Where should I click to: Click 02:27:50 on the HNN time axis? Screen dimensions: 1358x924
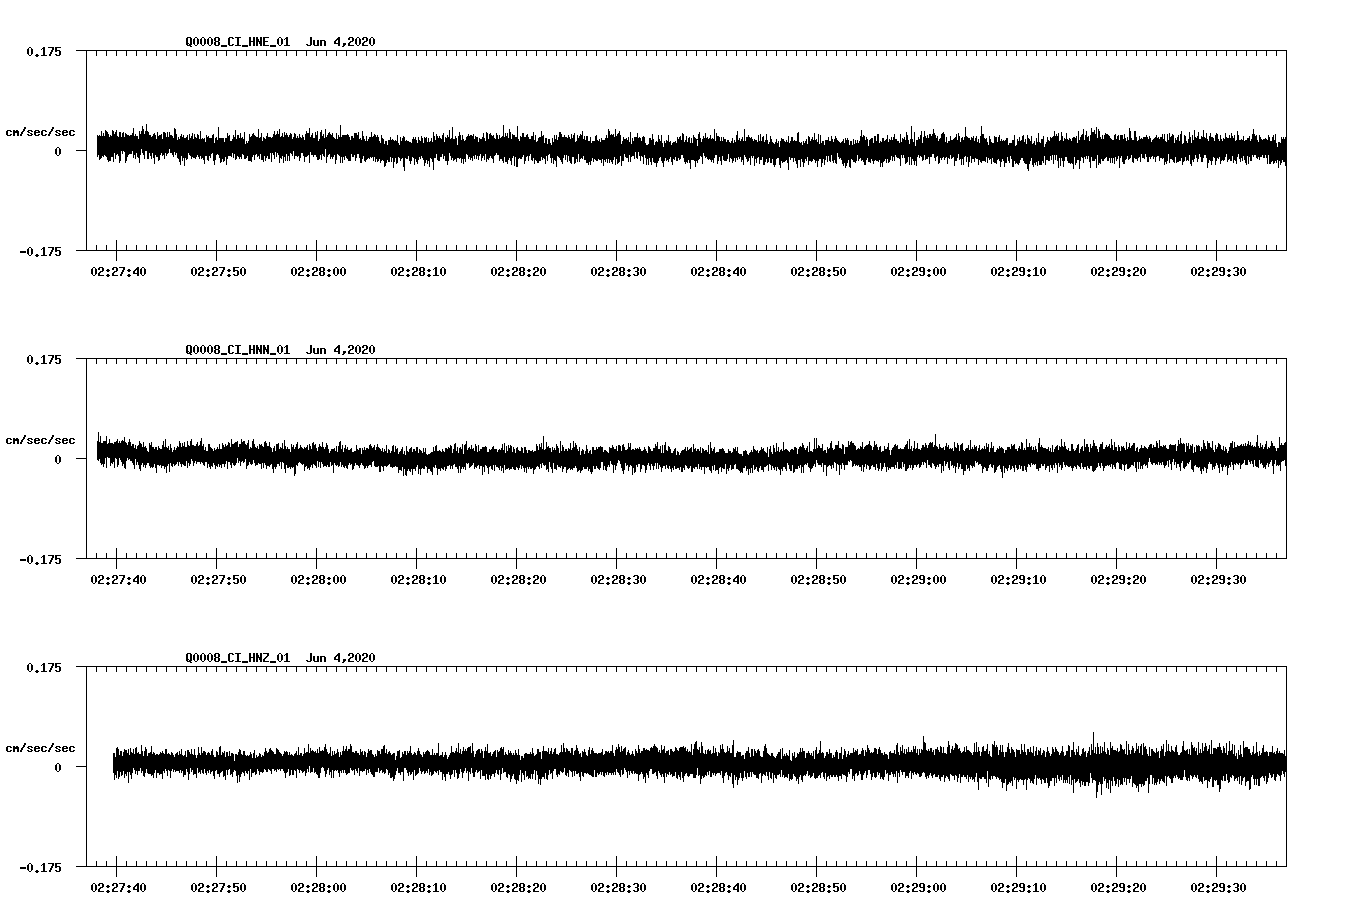click(x=218, y=579)
